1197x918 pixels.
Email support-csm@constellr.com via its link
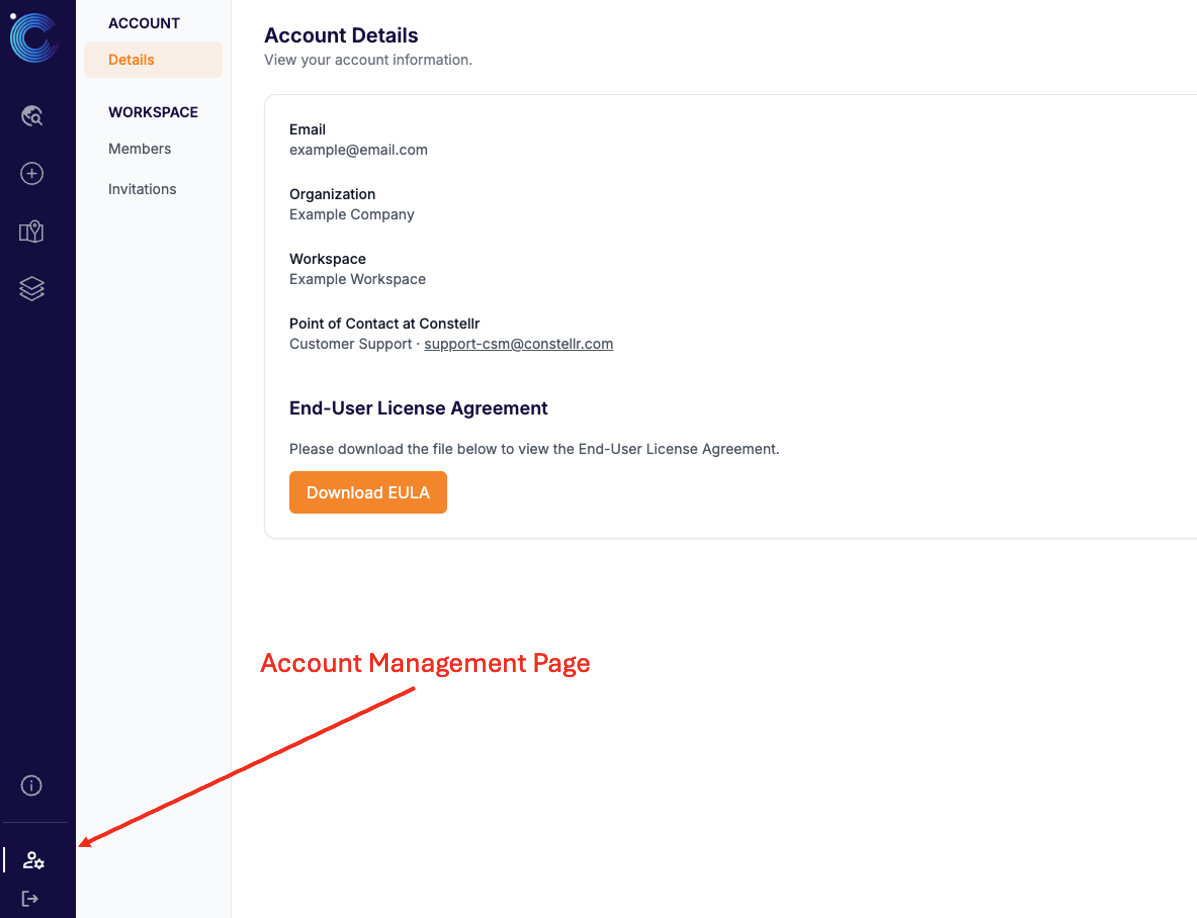click(x=518, y=343)
